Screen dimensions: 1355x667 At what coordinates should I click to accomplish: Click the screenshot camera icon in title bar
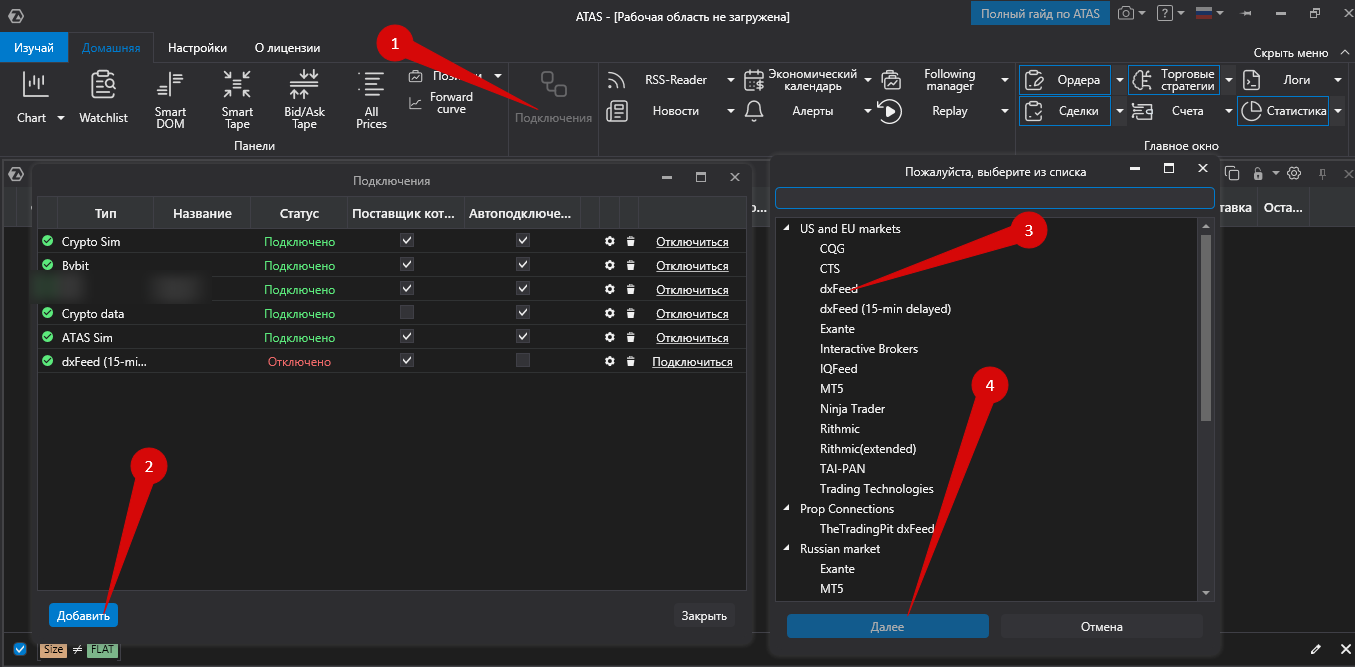1126,13
